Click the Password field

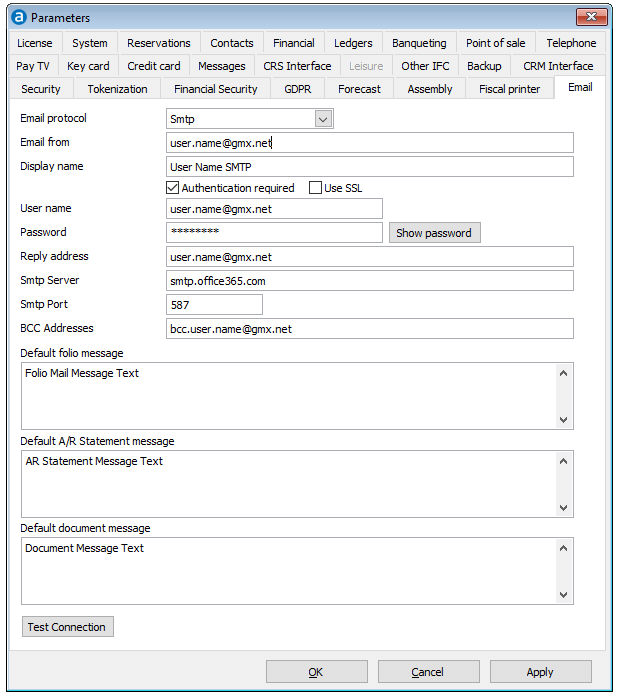point(274,232)
